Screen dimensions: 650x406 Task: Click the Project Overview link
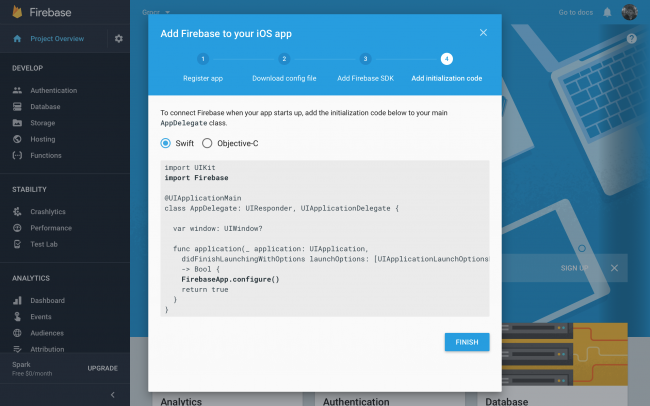click(57, 39)
